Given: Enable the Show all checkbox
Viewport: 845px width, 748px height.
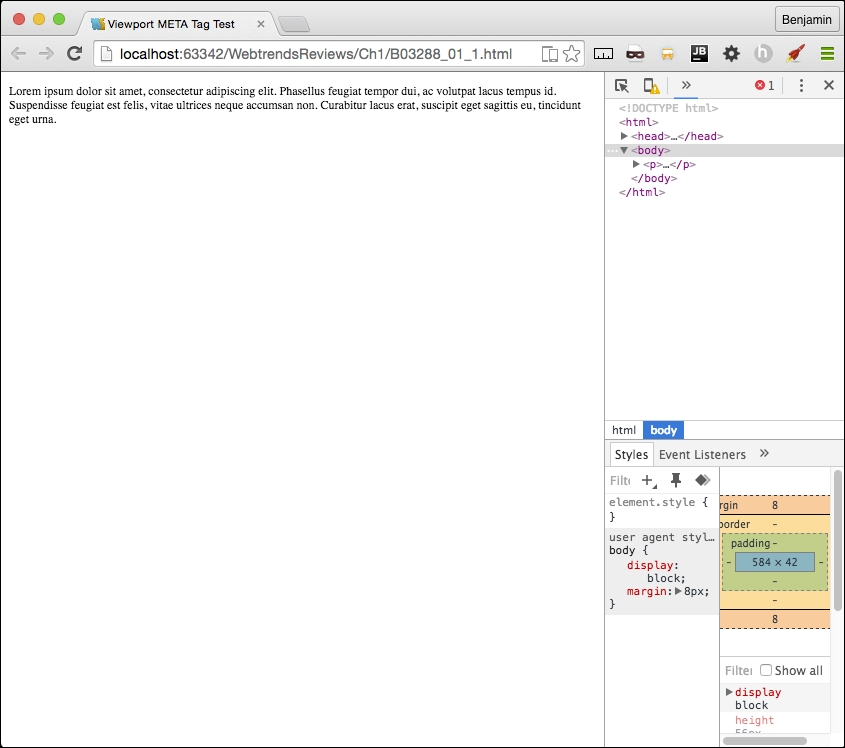Looking at the screenshot, I should (x=766, y=671).
